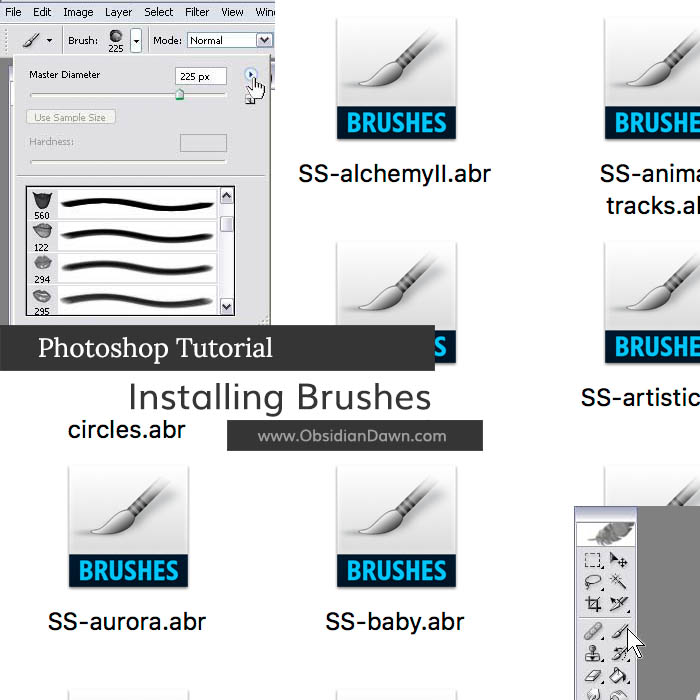The height and width of the screenshot is (700, 700).
Task: Select the History Brush tool
Action: point(619,654)
